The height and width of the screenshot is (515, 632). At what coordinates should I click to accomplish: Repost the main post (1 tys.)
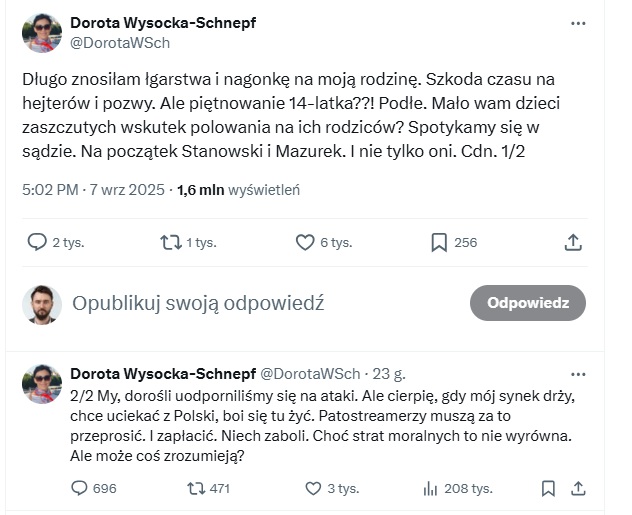pos(171,242)
